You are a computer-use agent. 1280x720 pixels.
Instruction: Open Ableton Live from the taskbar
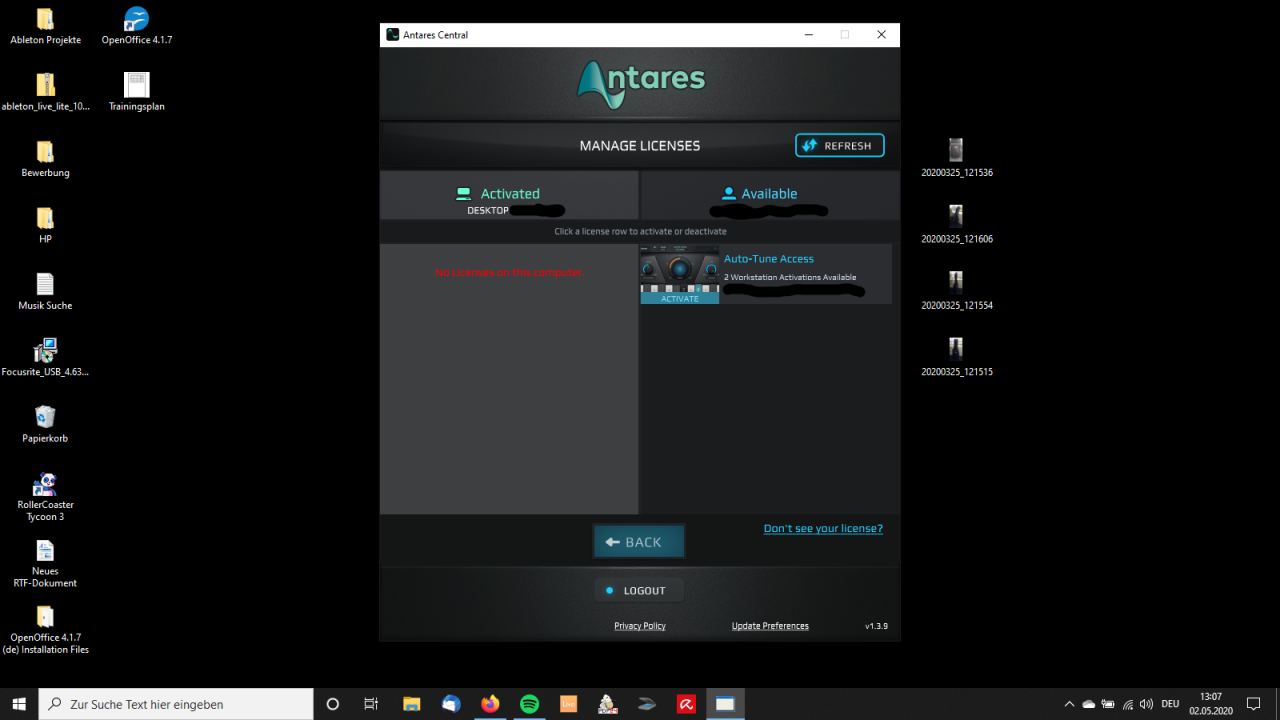(x=568, y=704)
